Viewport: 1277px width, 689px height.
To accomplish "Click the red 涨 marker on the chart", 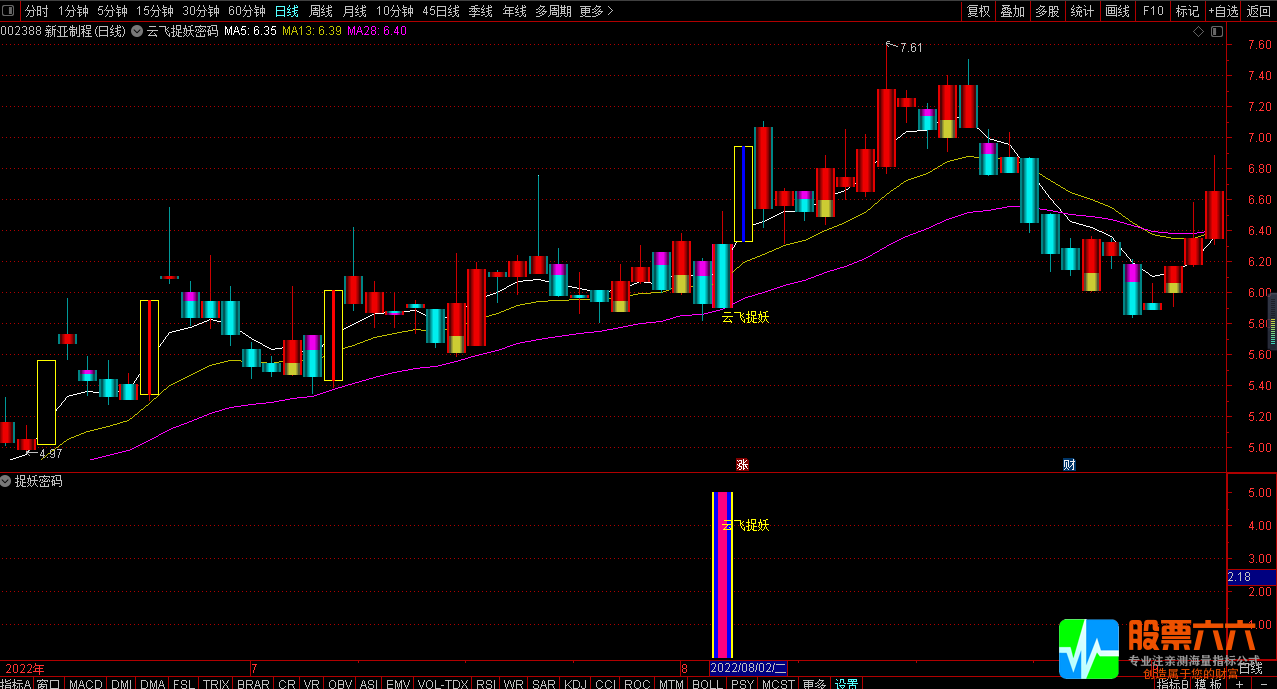I will click(742, 464).
